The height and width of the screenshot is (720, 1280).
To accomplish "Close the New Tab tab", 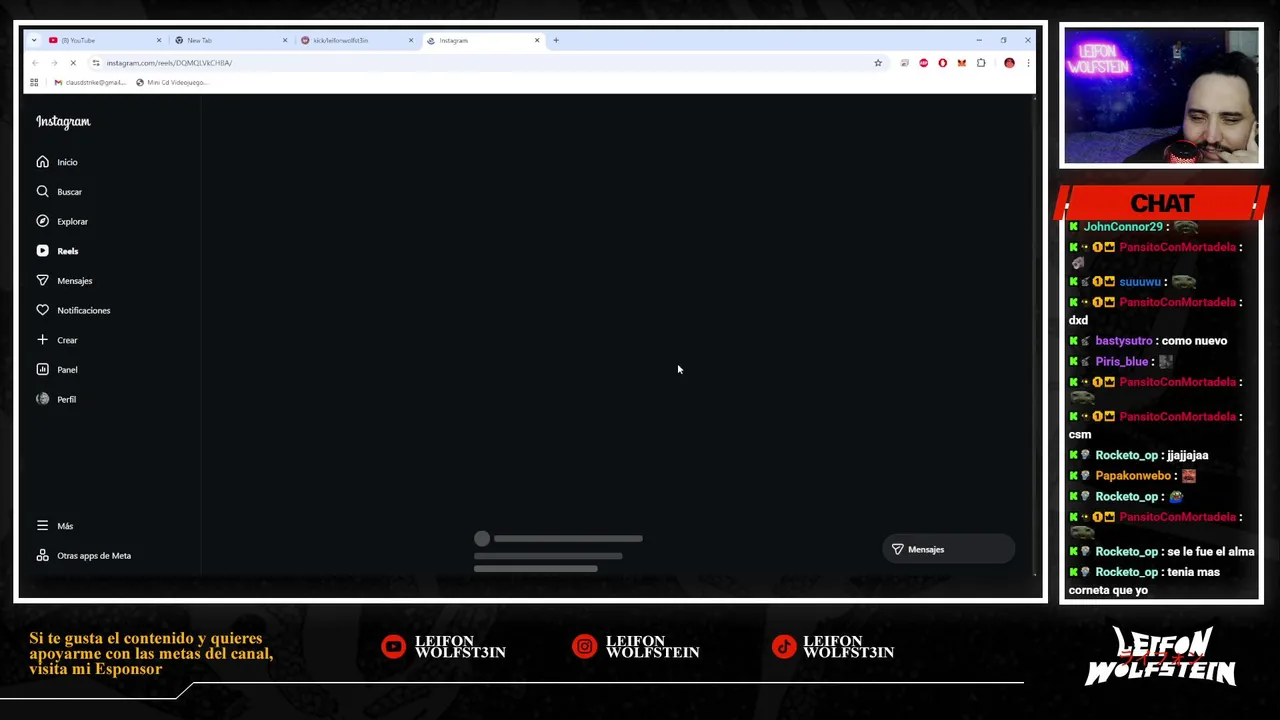I will tap(285, 40).
